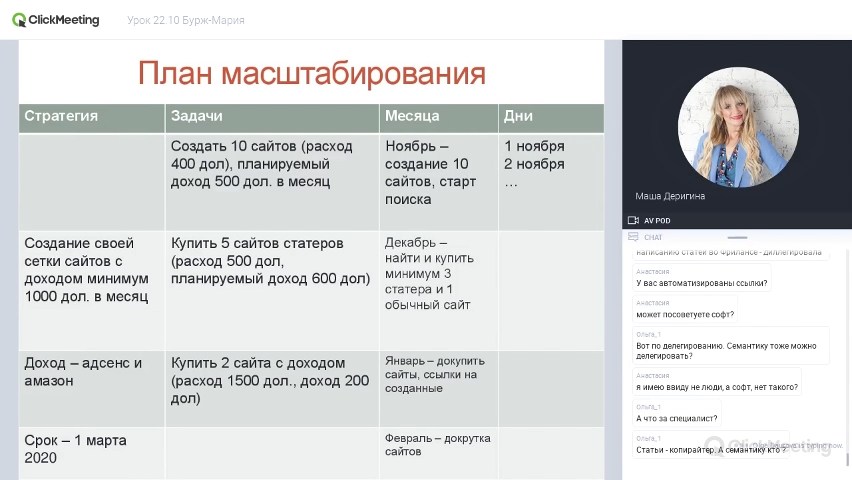Click cell Доход – адсенс и амазон
The width and height of the screenshot is (852, 480).
click(x=92, y=388)
